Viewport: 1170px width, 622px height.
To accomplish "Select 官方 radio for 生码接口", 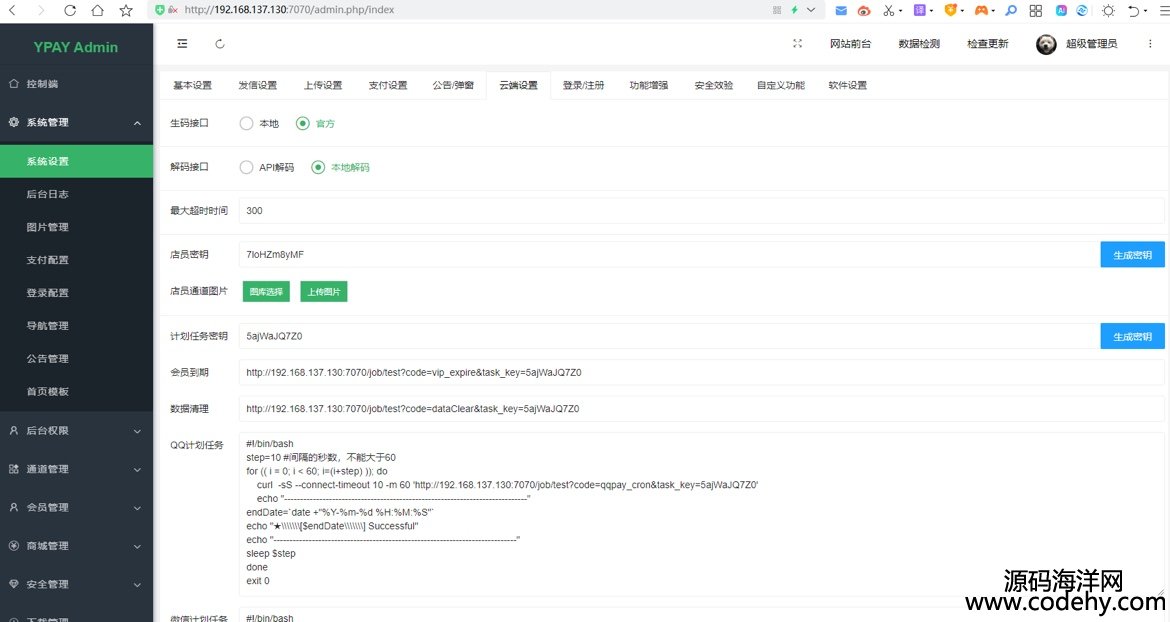I will tap(303, 123).
